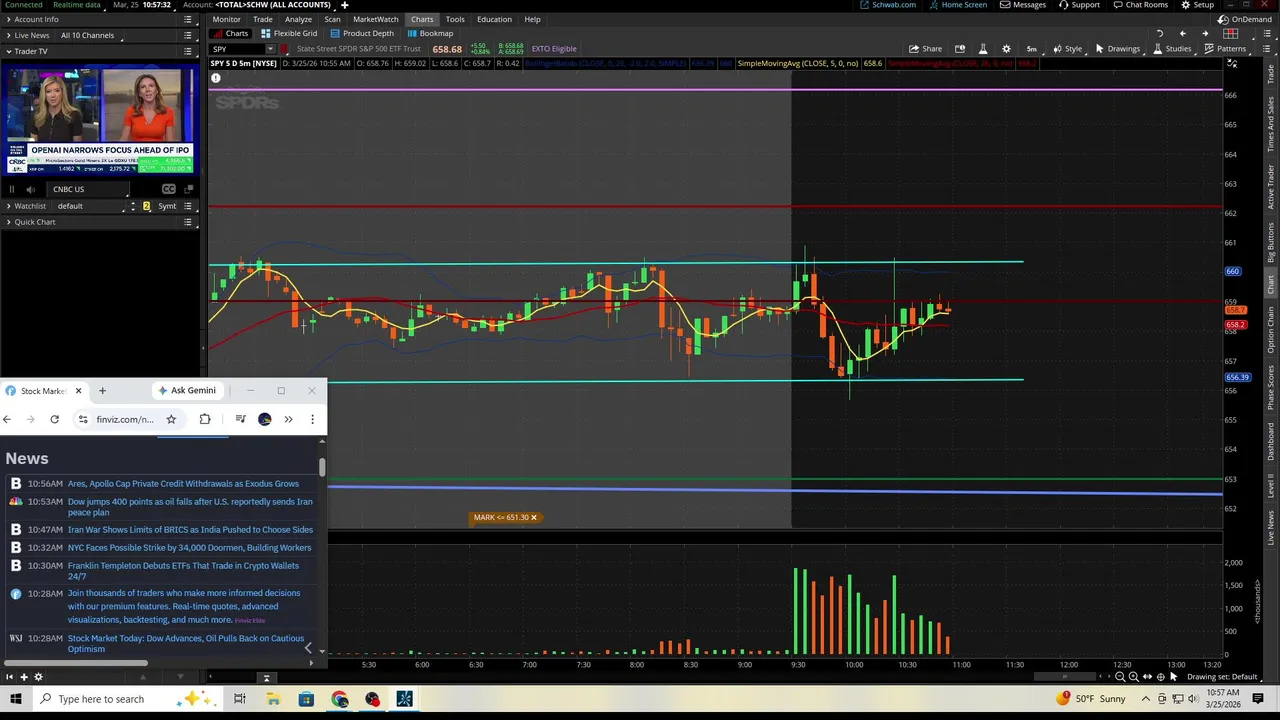Go to Home Screen link

[958, 5]
